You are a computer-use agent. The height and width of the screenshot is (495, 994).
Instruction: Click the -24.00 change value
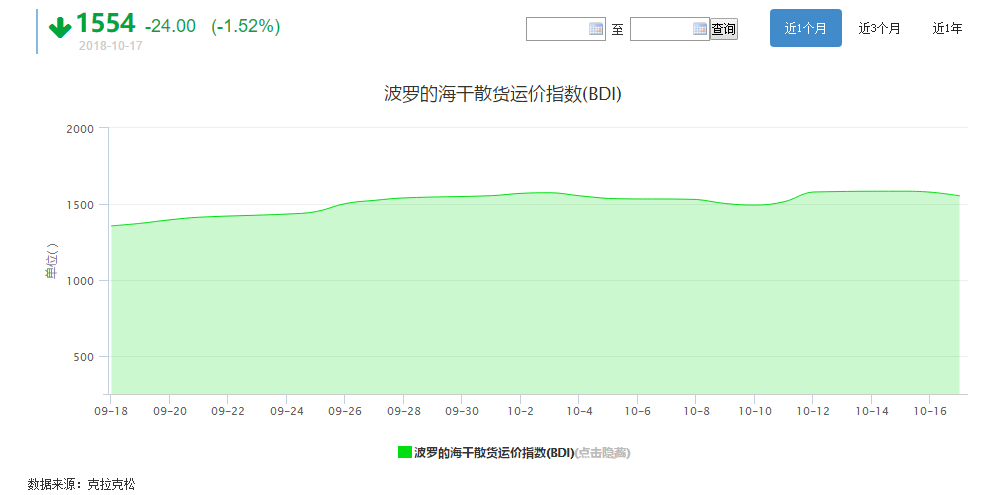(x=170, y=26)
